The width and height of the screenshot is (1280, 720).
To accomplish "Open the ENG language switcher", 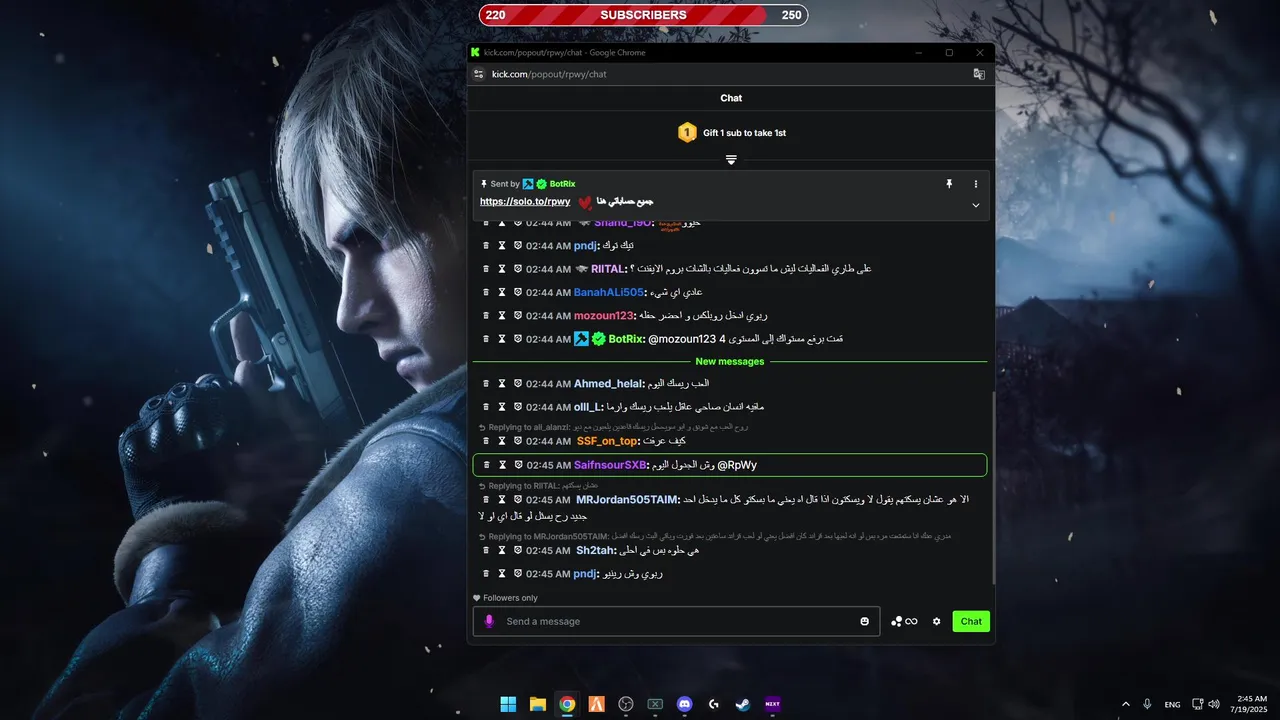I will [x=1172, y=705].
